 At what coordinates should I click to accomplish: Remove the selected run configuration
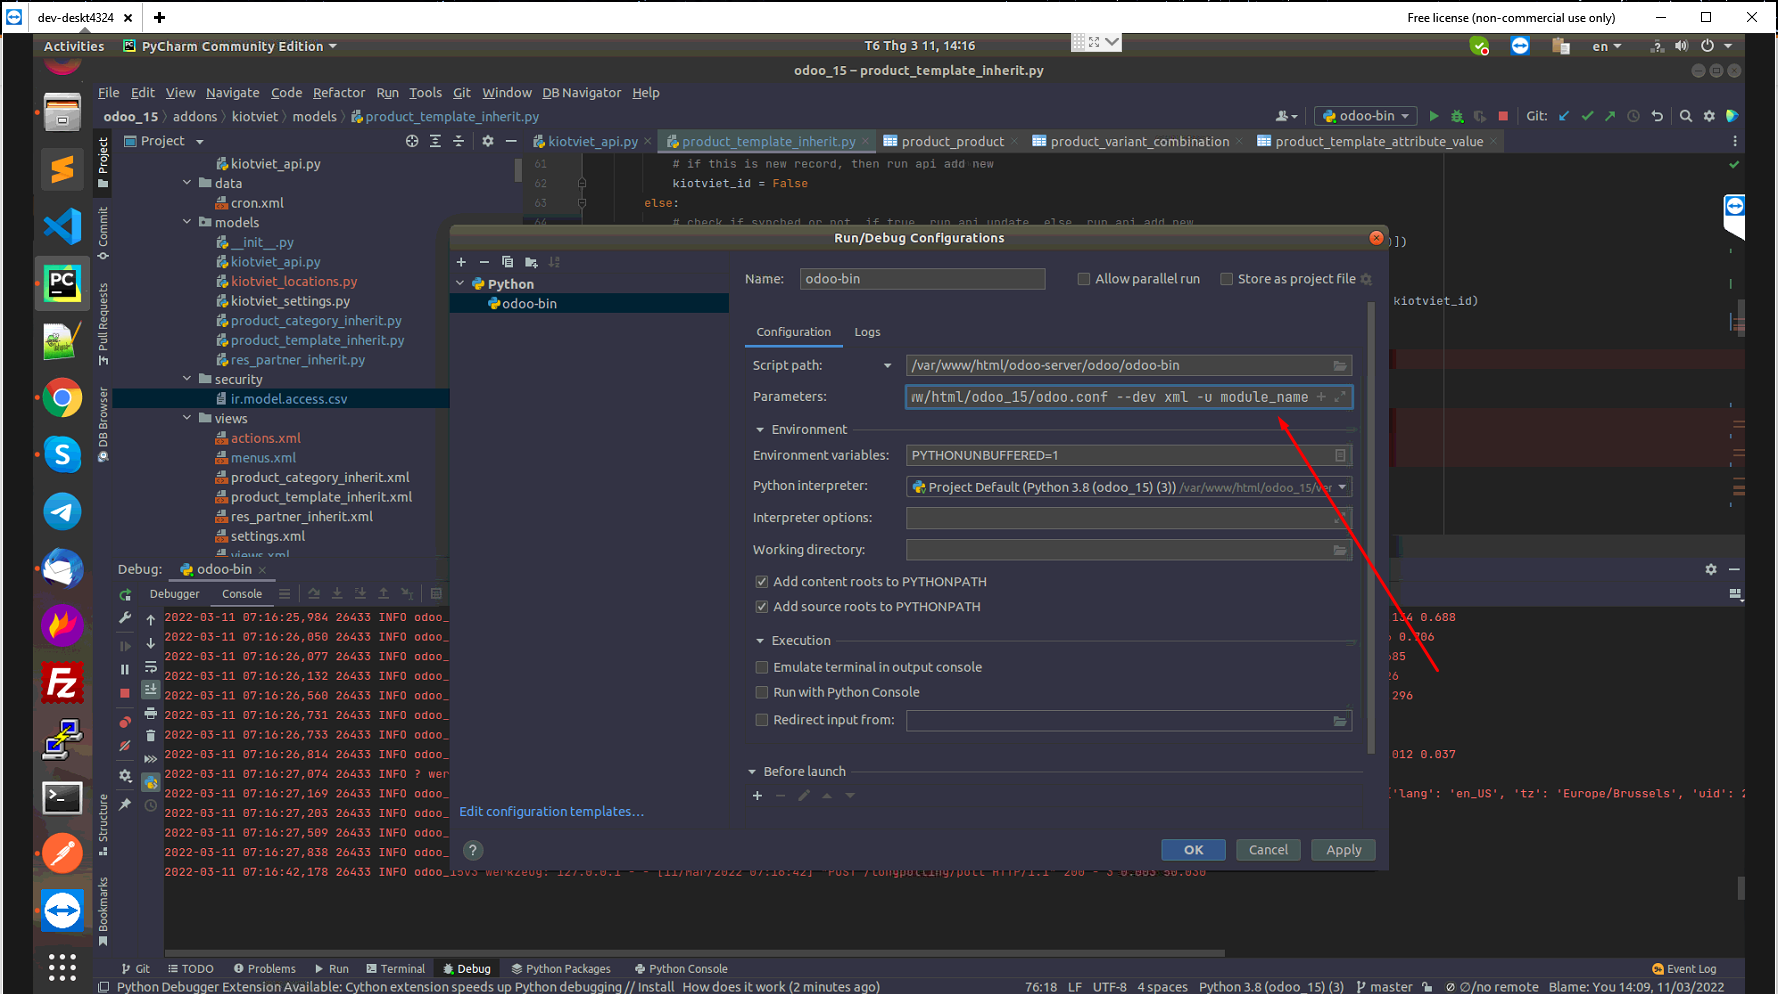pyautogui.click(x=484, y=262)
